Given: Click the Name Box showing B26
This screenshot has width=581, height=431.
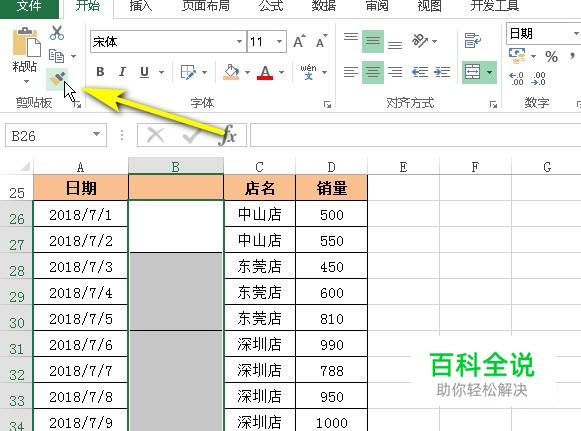Looking at the screenshot, I should click(x=56, y=135).
